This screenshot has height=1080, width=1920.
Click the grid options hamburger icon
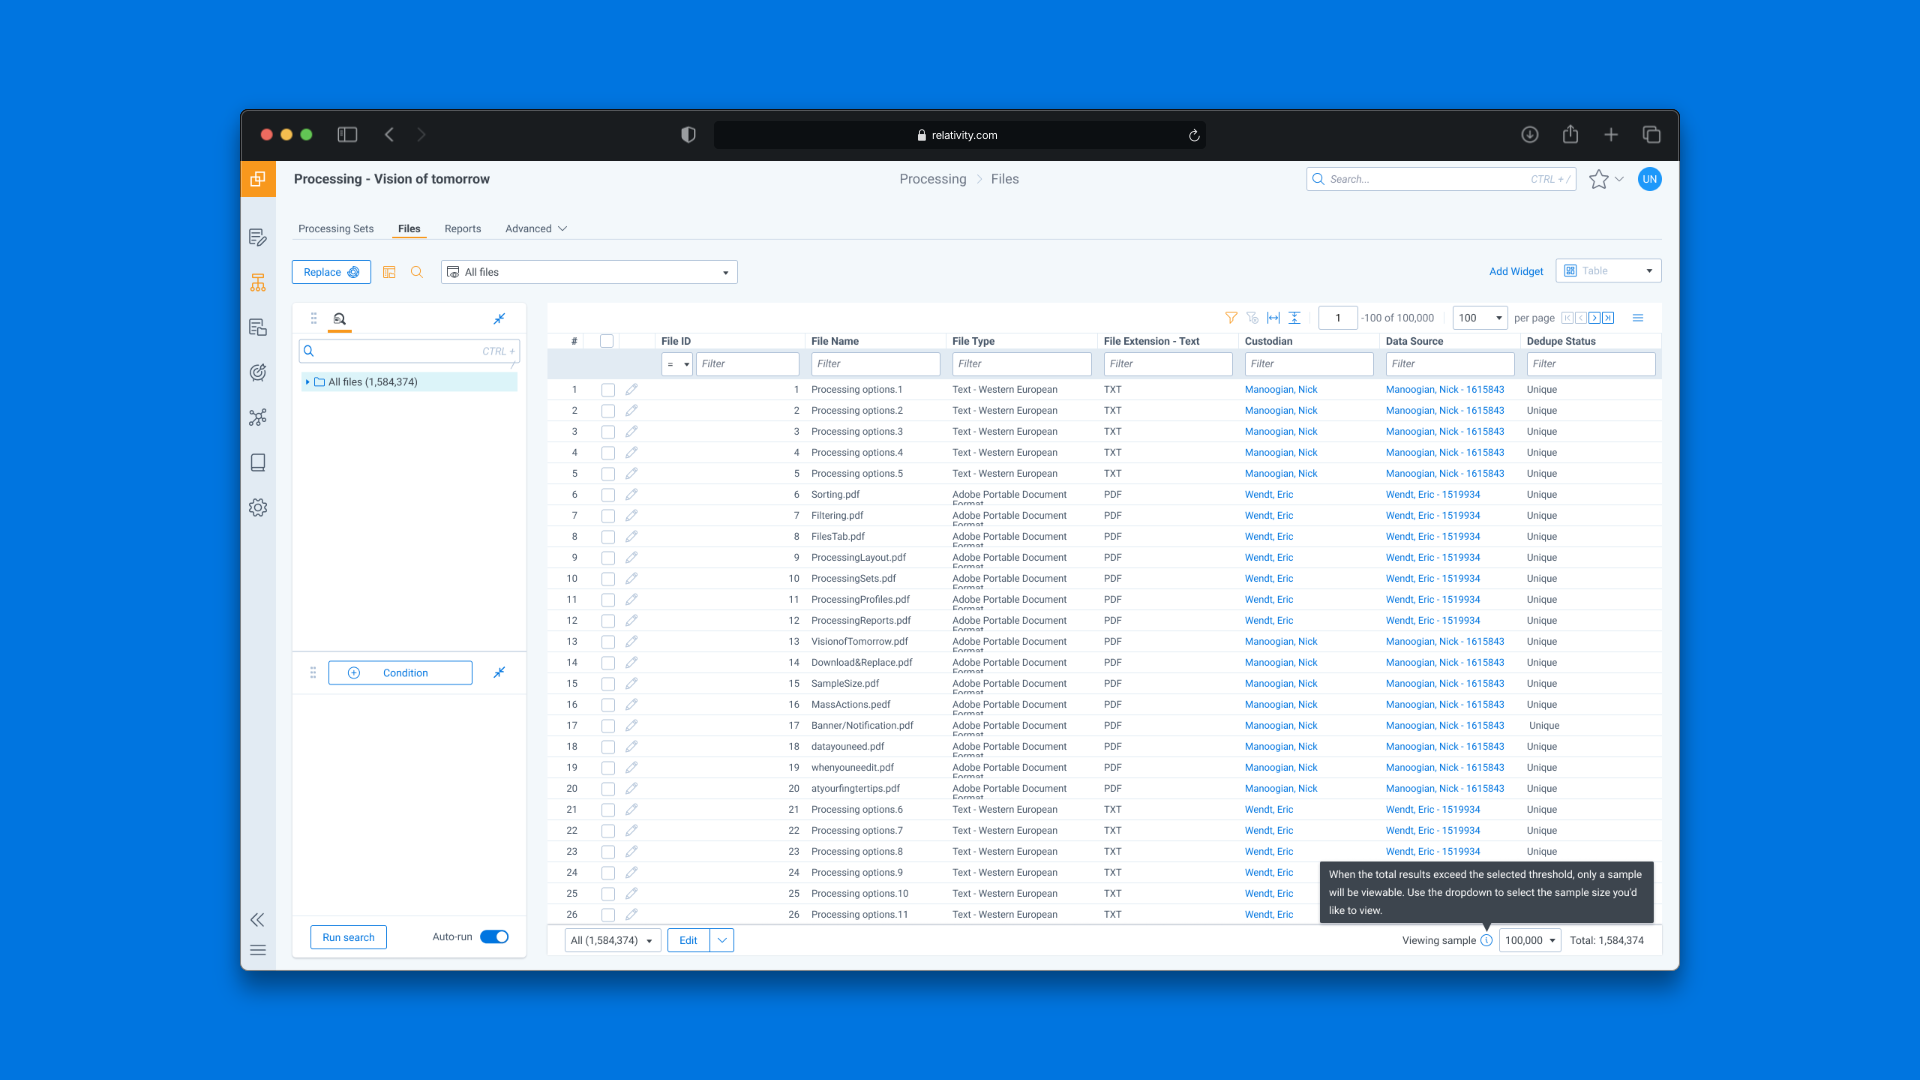tap(1638, 318)
